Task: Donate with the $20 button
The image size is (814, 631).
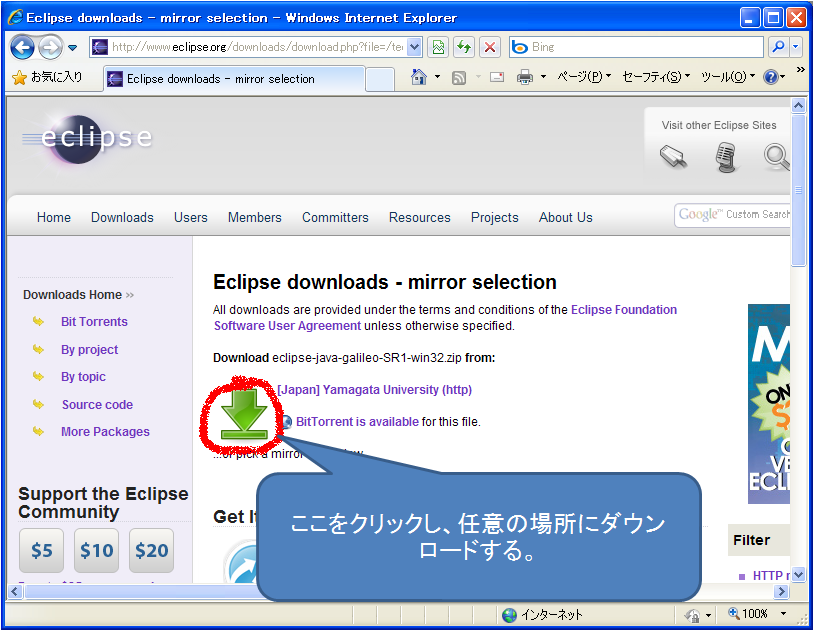Action: point(152,551)
